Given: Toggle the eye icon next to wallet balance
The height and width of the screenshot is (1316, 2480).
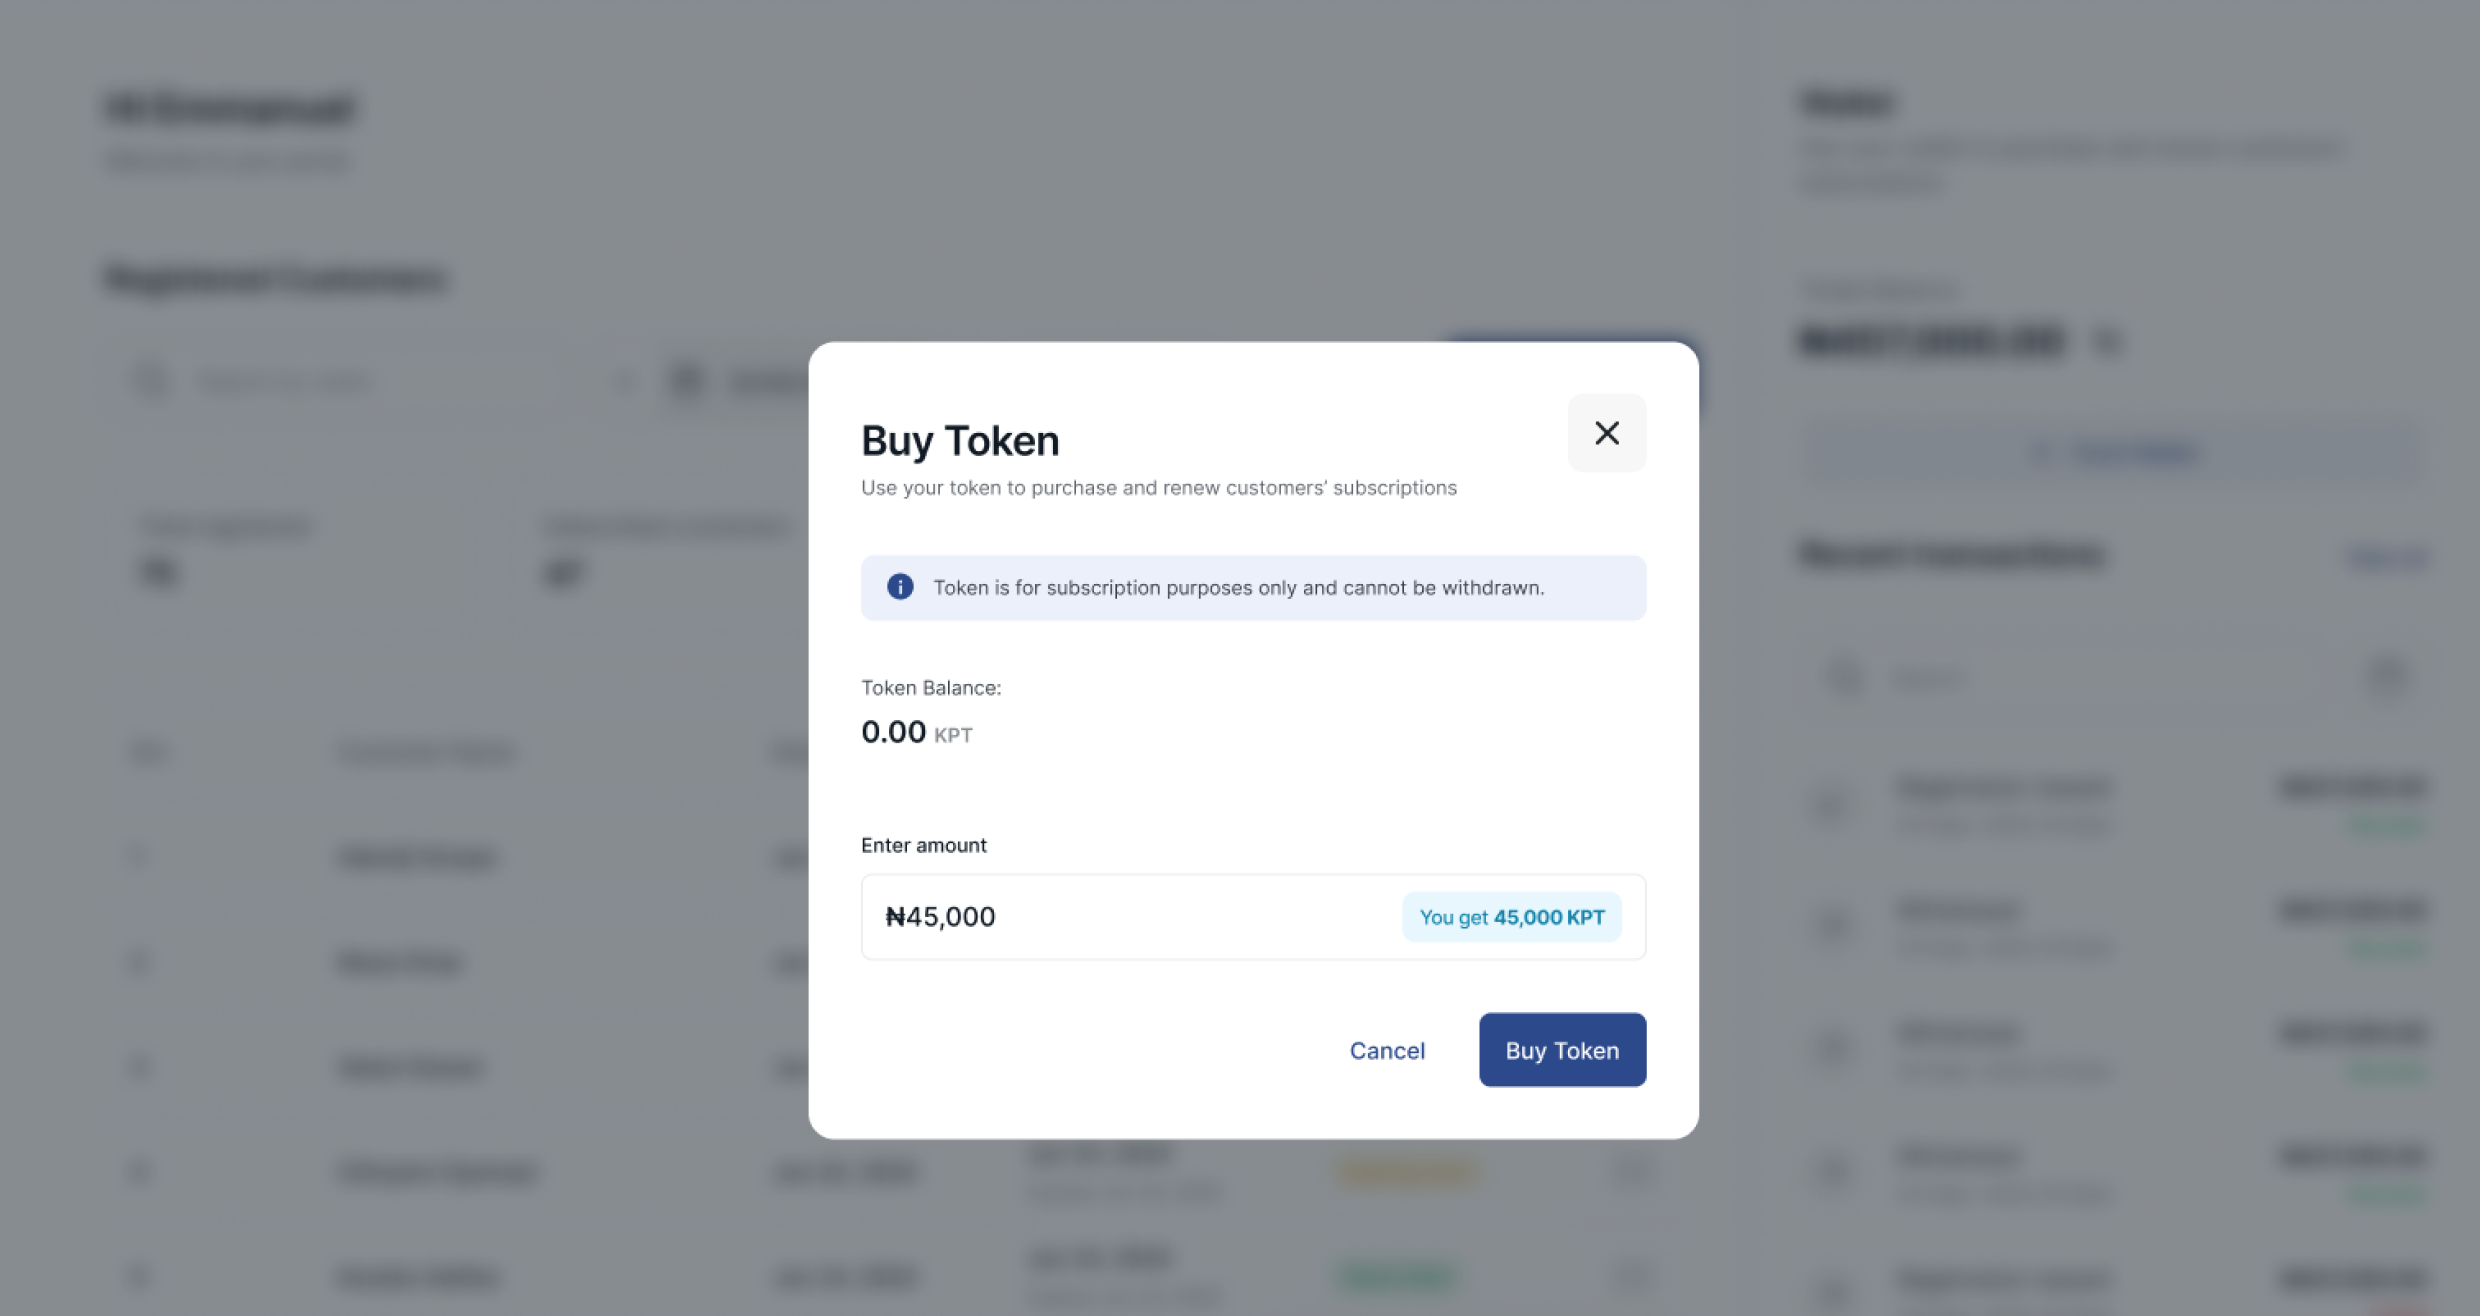Looking at the screenshot, I should (2107, 342).
